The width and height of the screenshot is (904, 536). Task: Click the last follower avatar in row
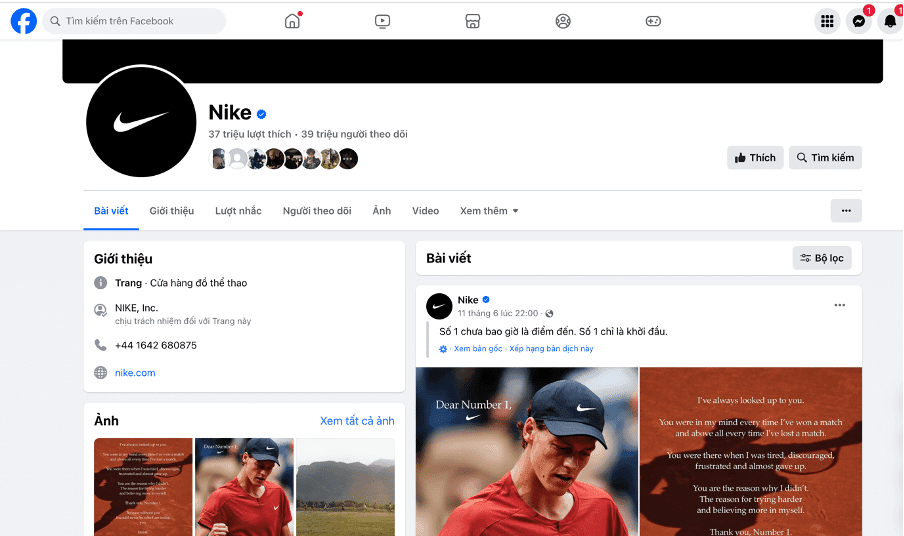348,158
